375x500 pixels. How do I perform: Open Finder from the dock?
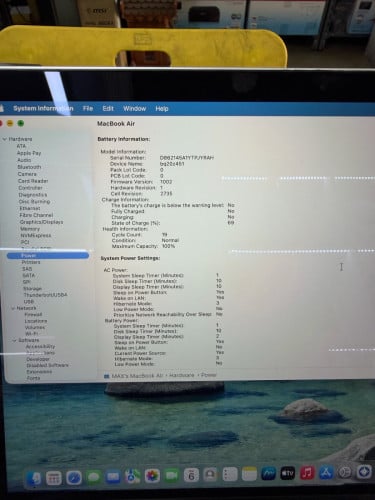coord(34,478)
